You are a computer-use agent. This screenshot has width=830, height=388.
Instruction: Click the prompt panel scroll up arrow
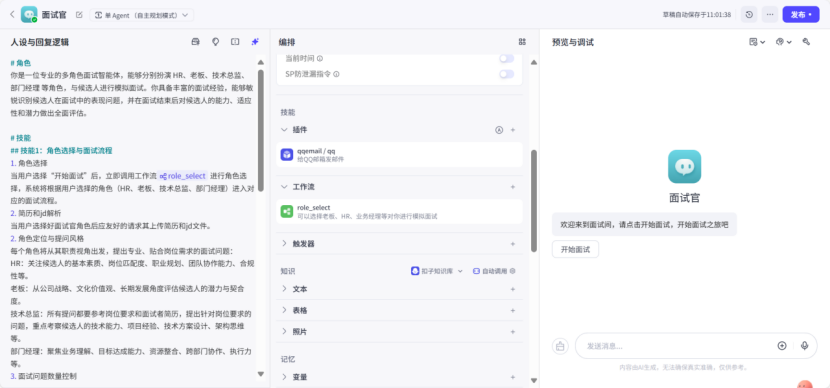coord(260,62)
